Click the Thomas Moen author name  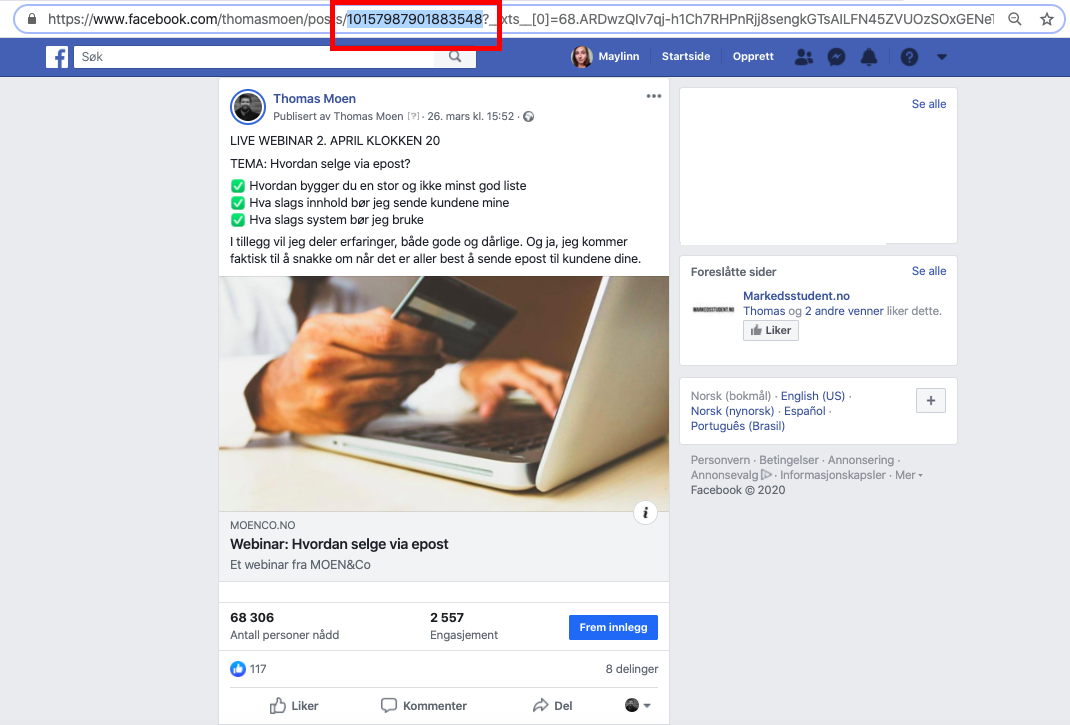click(x=315, y=98)
